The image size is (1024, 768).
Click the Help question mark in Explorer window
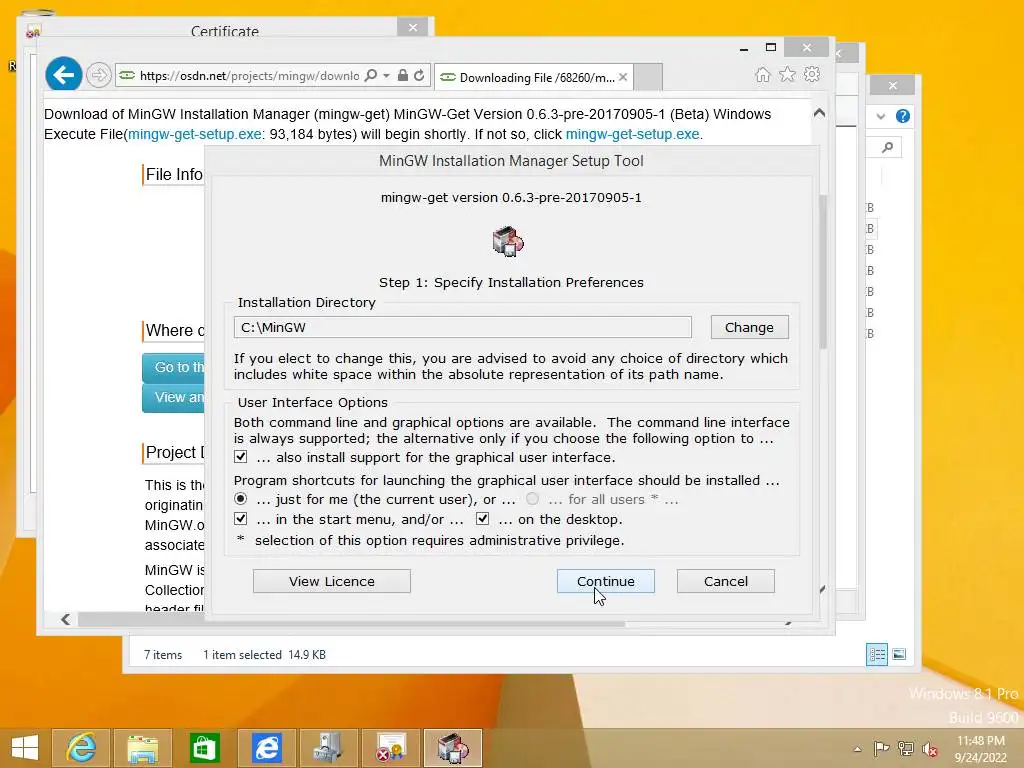[x=903, y=116]
